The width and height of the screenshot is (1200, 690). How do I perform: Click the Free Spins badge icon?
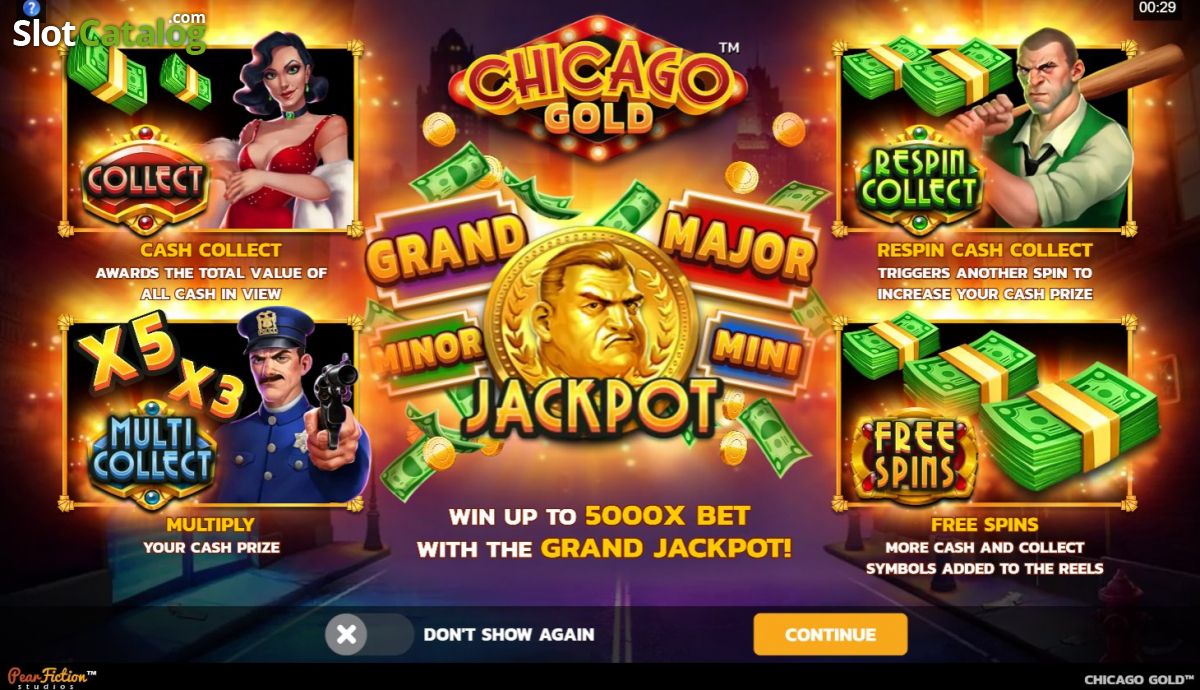(913, 456)
